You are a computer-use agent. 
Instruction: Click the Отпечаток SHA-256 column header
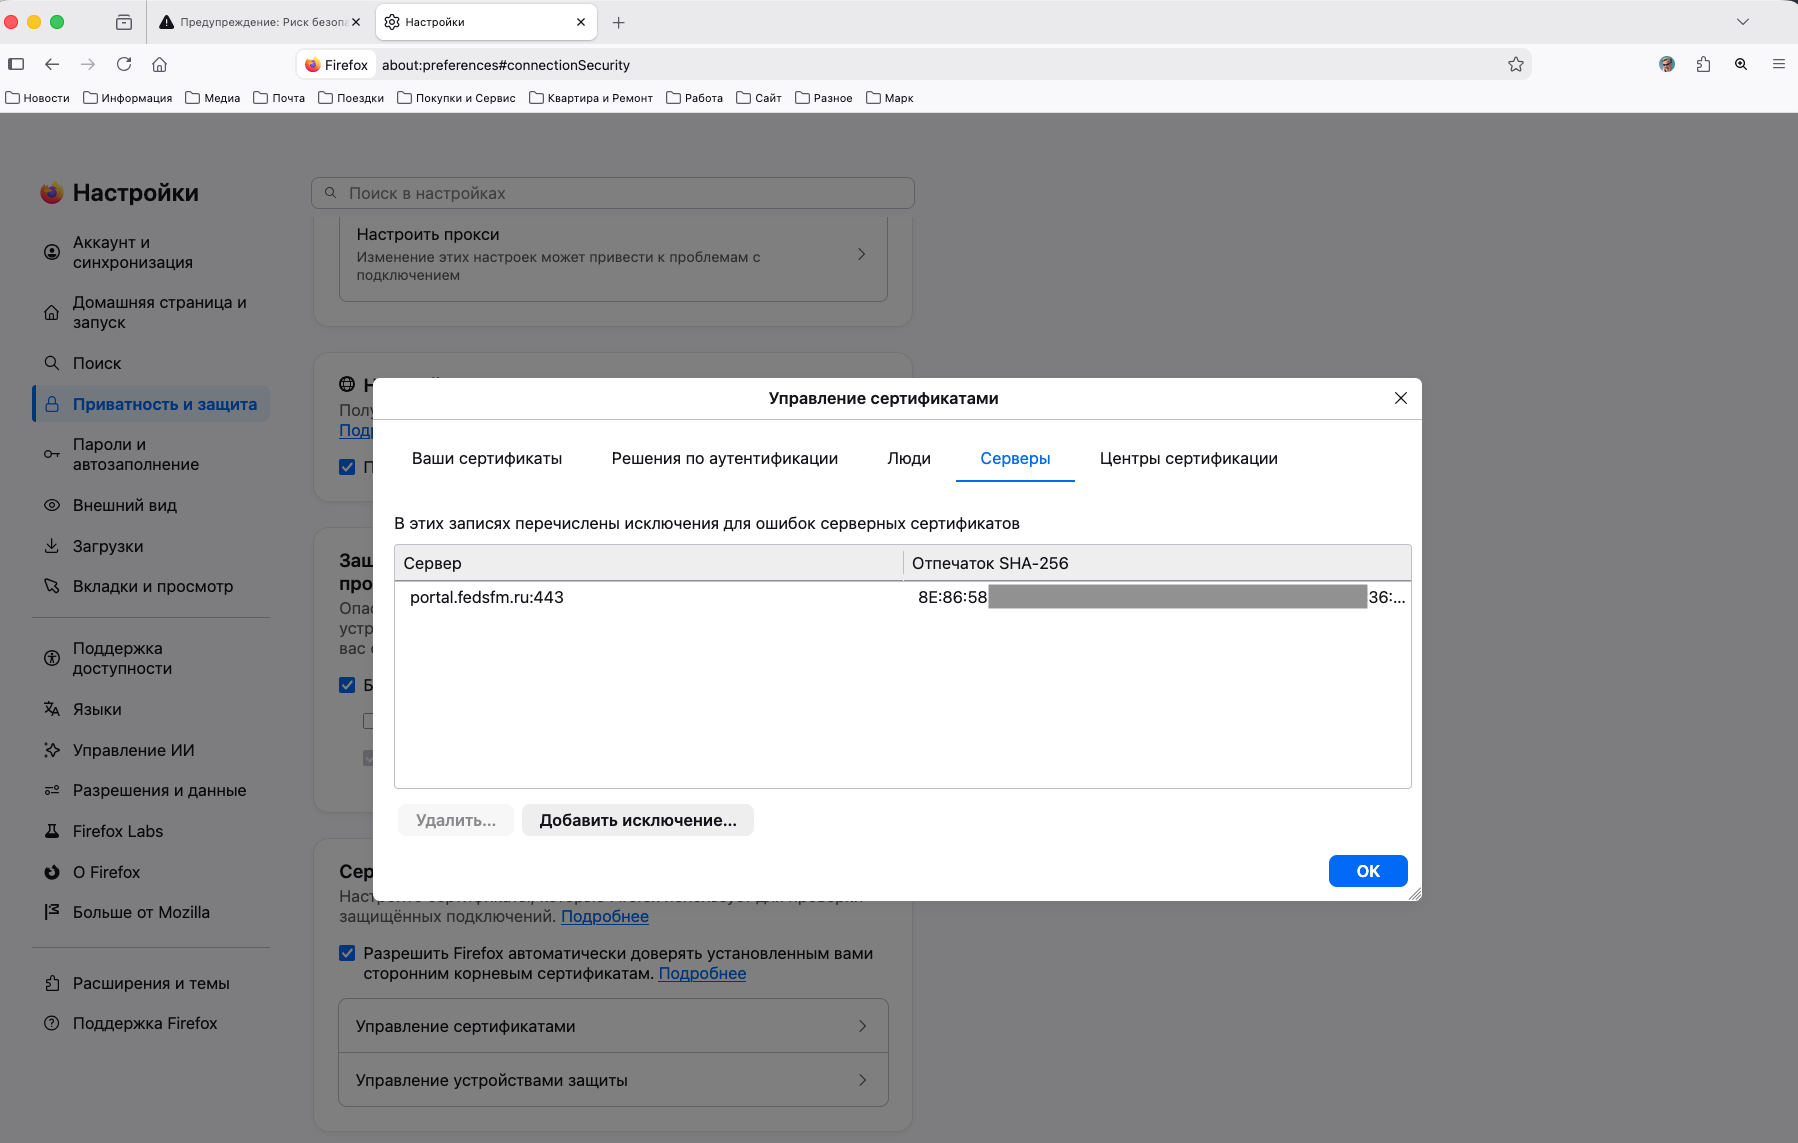[x=1157, y=563]
